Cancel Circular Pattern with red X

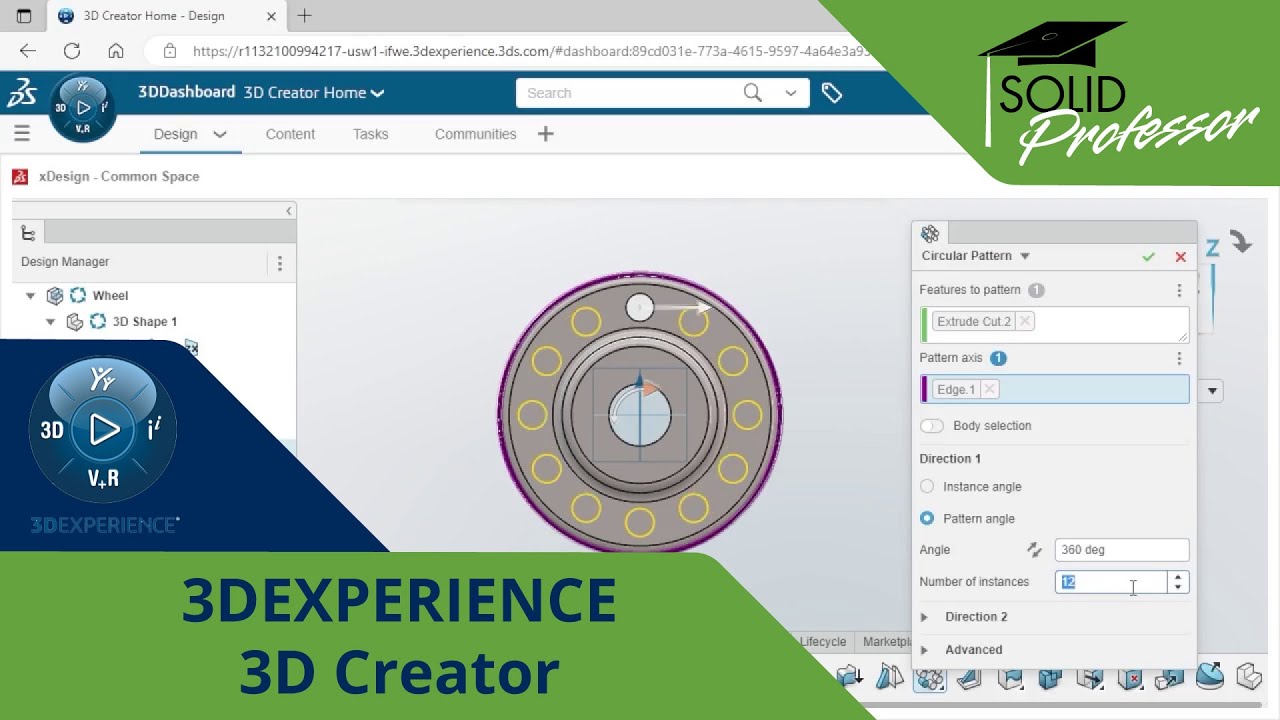pyautogui.click(x=1181, y=257)
